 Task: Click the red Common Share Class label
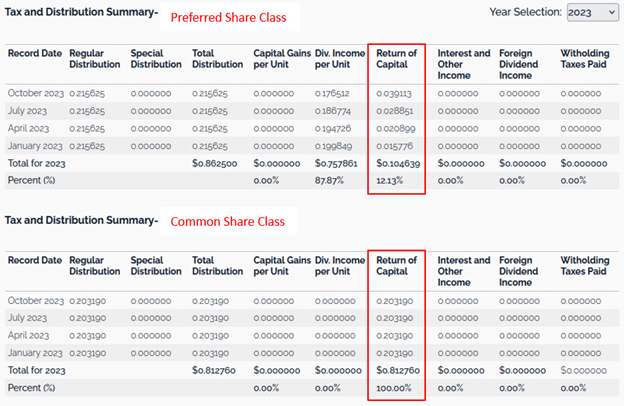coord(230,221)
